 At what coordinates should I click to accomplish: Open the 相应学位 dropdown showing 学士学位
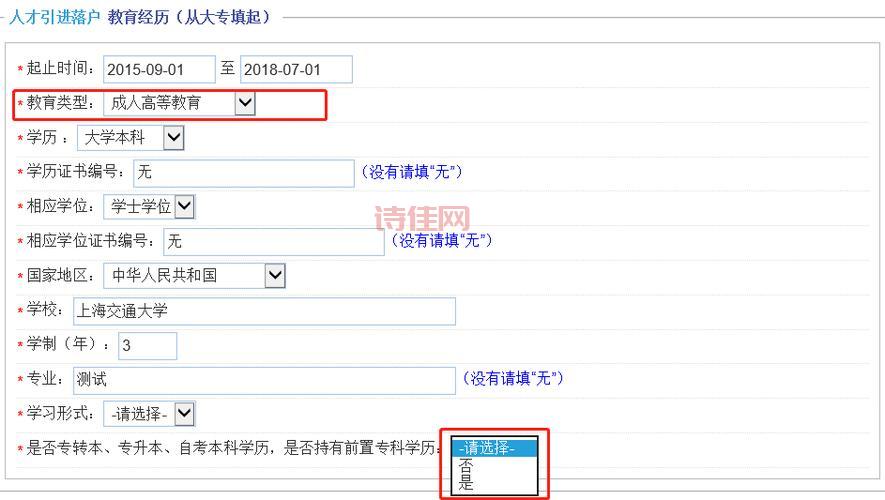(149, 207)
